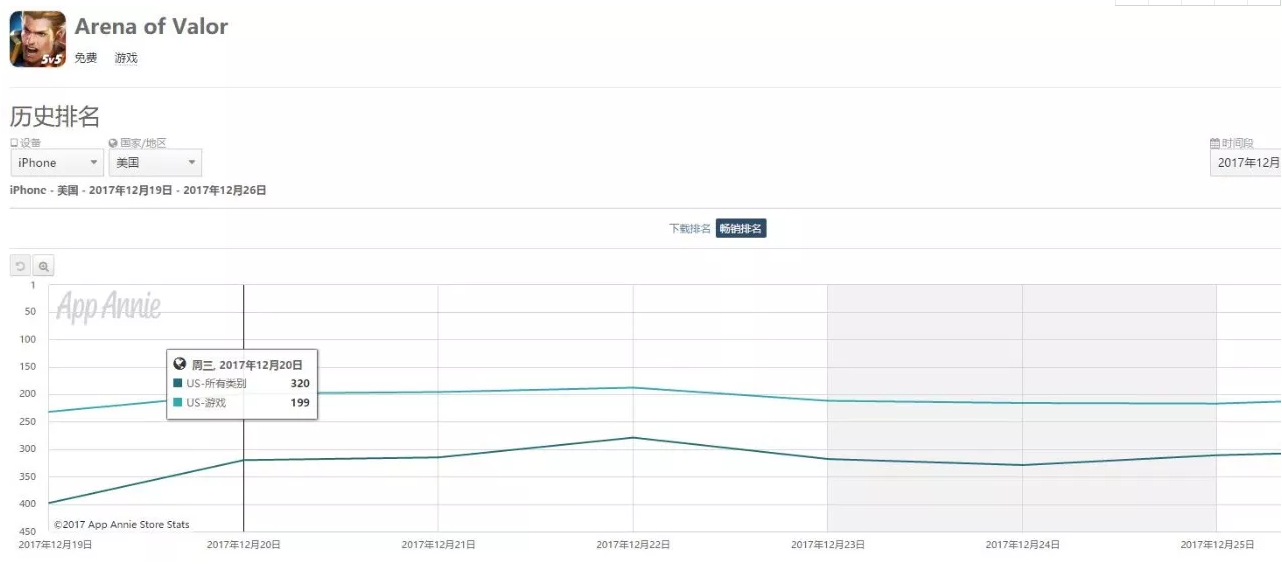Screen dimensions: 1282x564
Task: Click the 历史排名 heading
Action: (55, 116)
